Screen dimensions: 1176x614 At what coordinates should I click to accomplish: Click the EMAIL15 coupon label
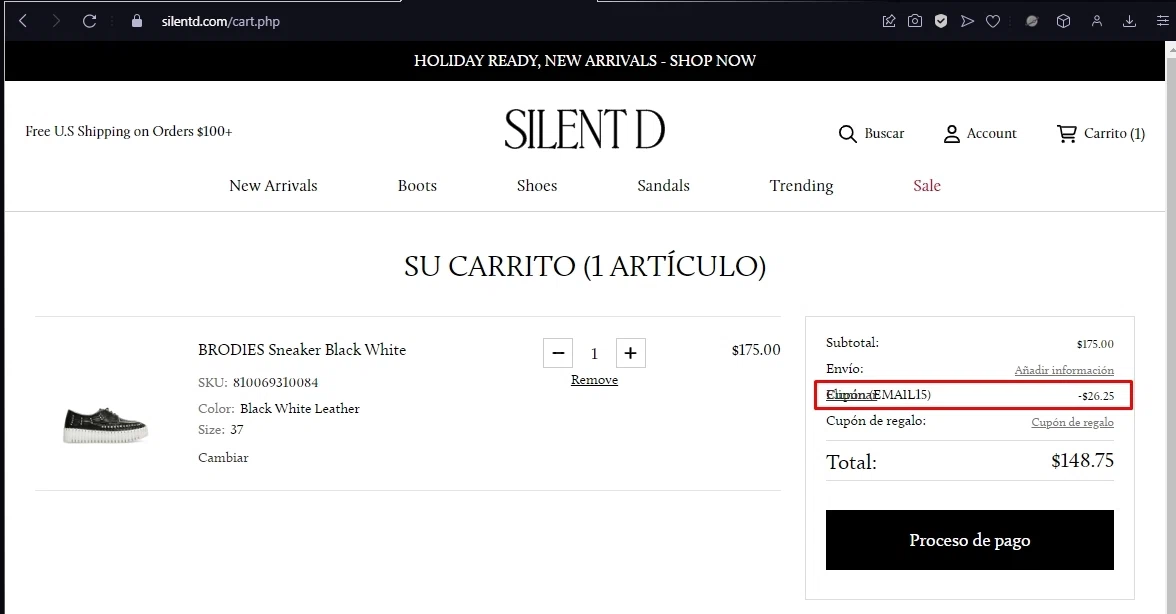click(900, 394)
